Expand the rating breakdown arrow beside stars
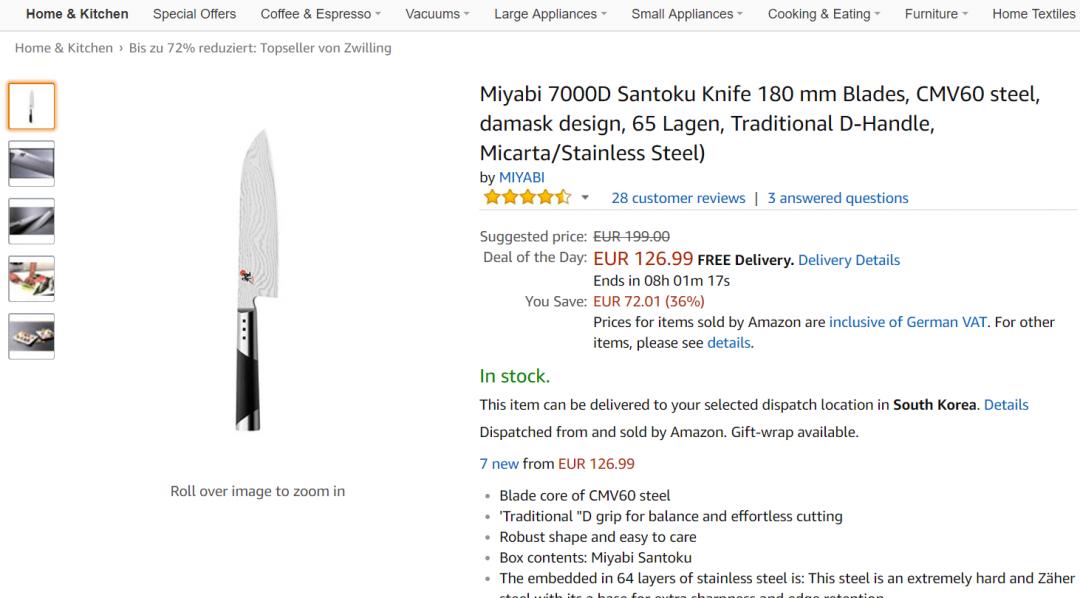1080x598 pixels. (585, 198)
